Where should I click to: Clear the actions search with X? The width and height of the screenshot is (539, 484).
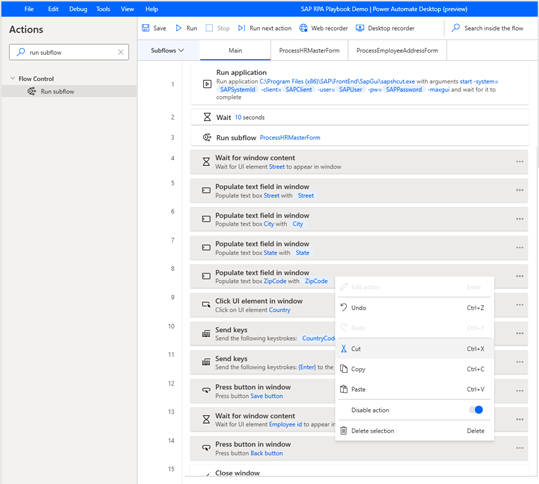121,52
